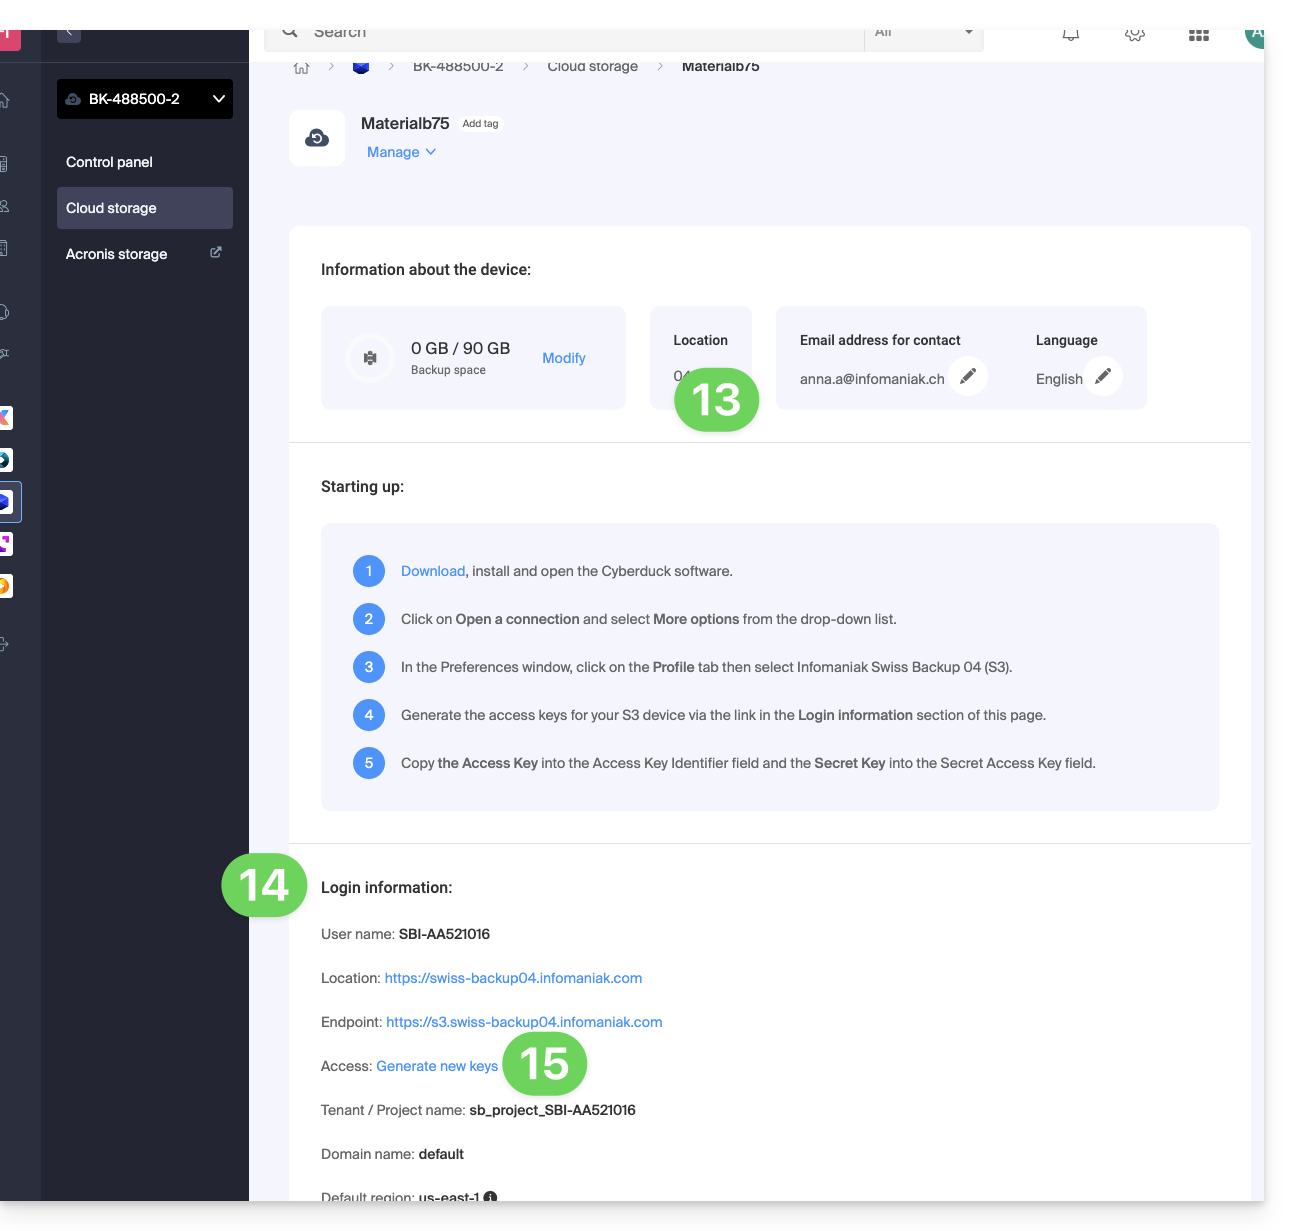Click the info icon next to Default region
The width and height of the screenshot is (1294, 1231).
(490, 1196)
